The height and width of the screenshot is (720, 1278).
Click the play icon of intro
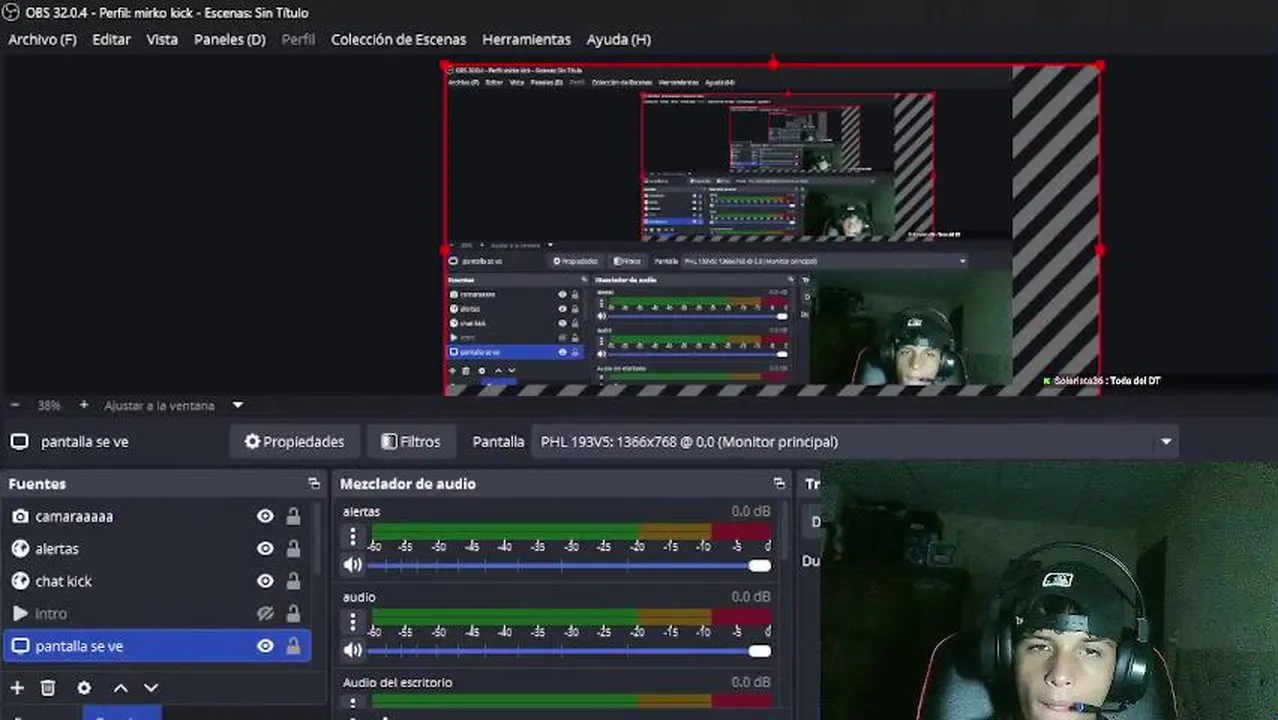point(20,613)
